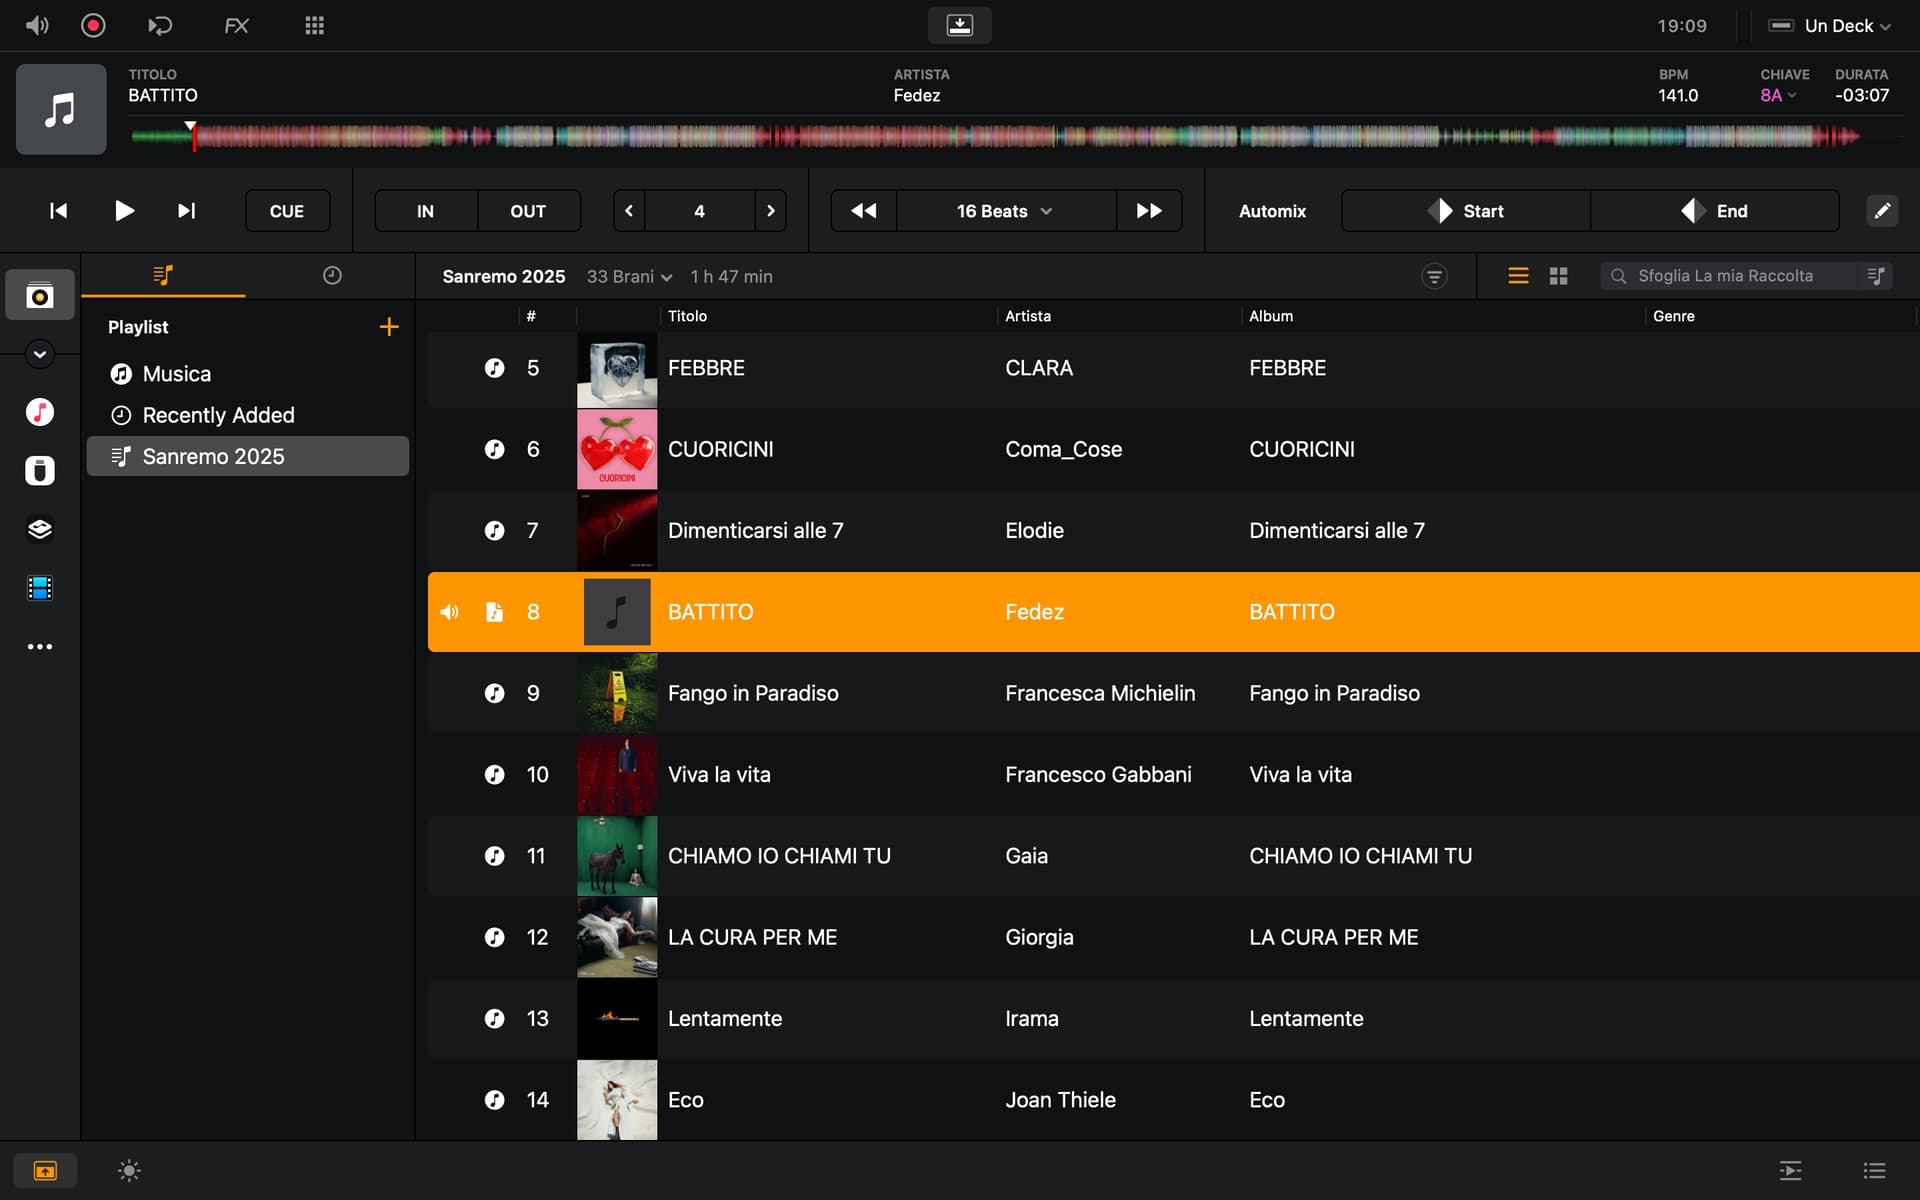1920x1200 pixels.
Task: Switch to the history clock tab
Action: (332, 275)
